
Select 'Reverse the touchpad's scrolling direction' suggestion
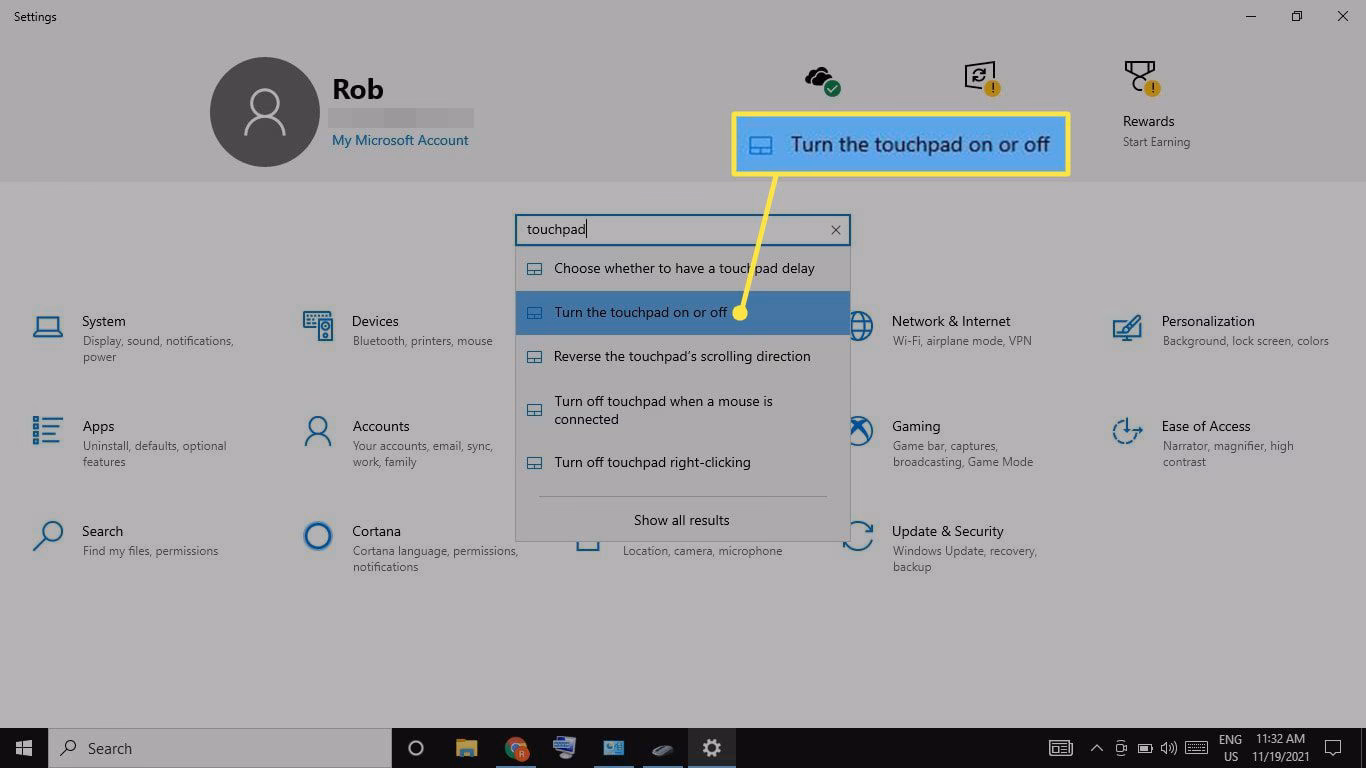click(x=681, y=357)
